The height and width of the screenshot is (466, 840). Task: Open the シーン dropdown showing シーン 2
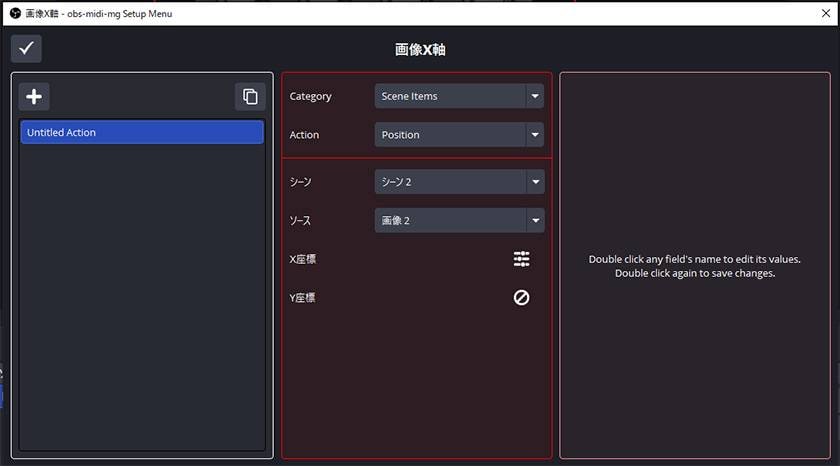click(x=459, y=182)
